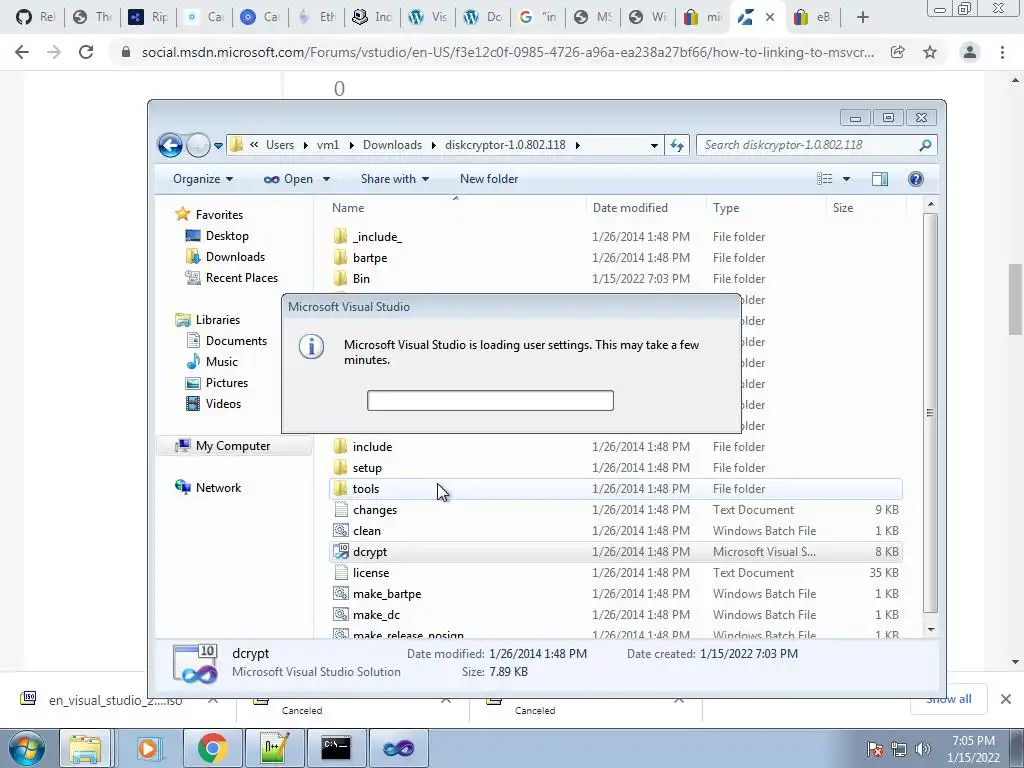Click the Windows Start orb
1024x768 pixels.
pos(27,748)
